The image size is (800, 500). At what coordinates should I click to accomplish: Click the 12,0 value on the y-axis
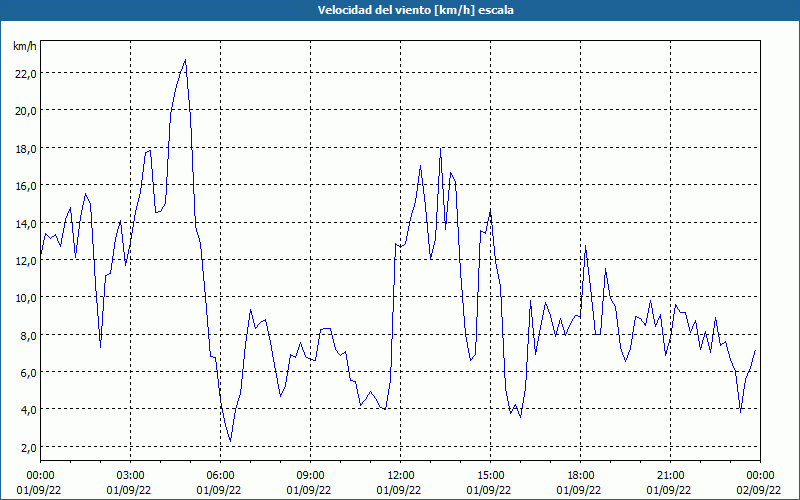coord(26,260)
